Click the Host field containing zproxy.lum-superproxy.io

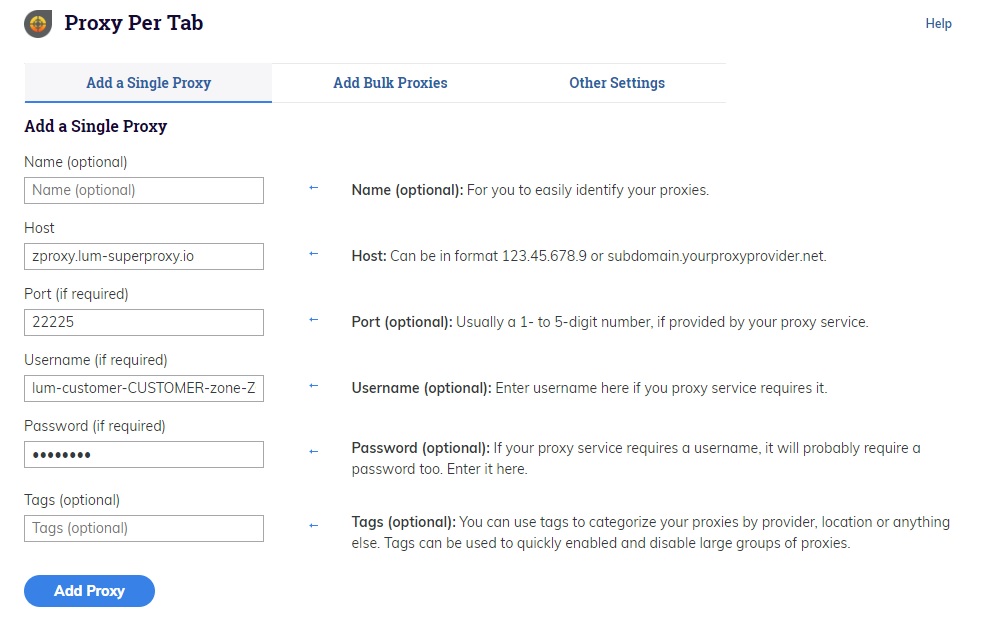[x=144, y=256]
